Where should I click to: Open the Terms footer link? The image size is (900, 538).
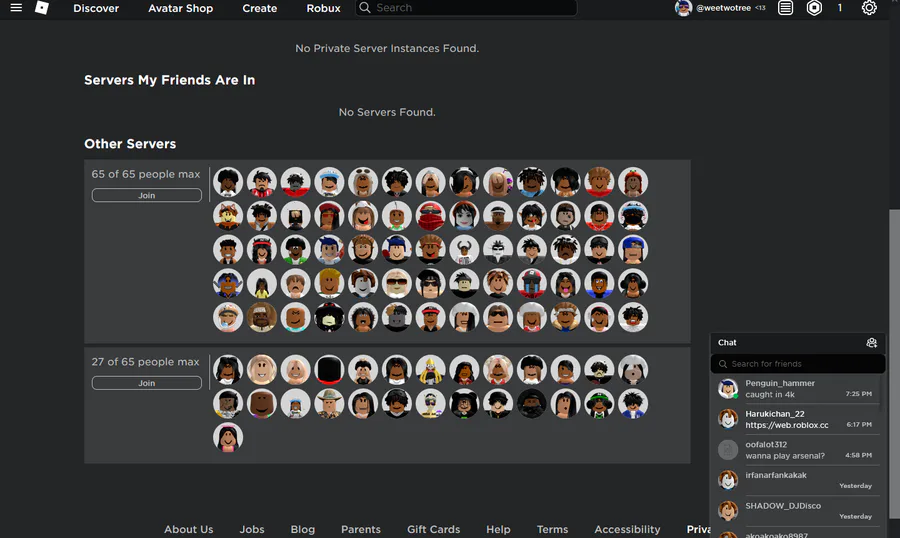[552, 529]
